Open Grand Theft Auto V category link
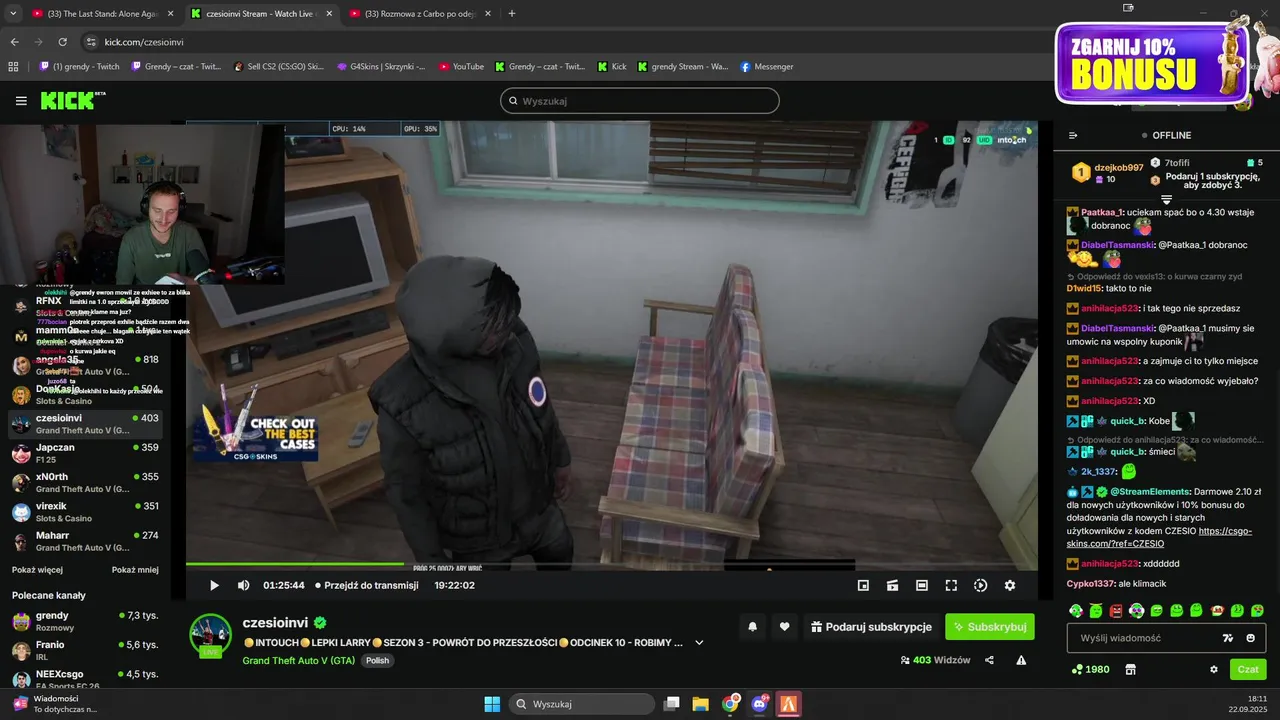Image resolution: width=1280 pixels, height=720 pixels. pos(298,660)
